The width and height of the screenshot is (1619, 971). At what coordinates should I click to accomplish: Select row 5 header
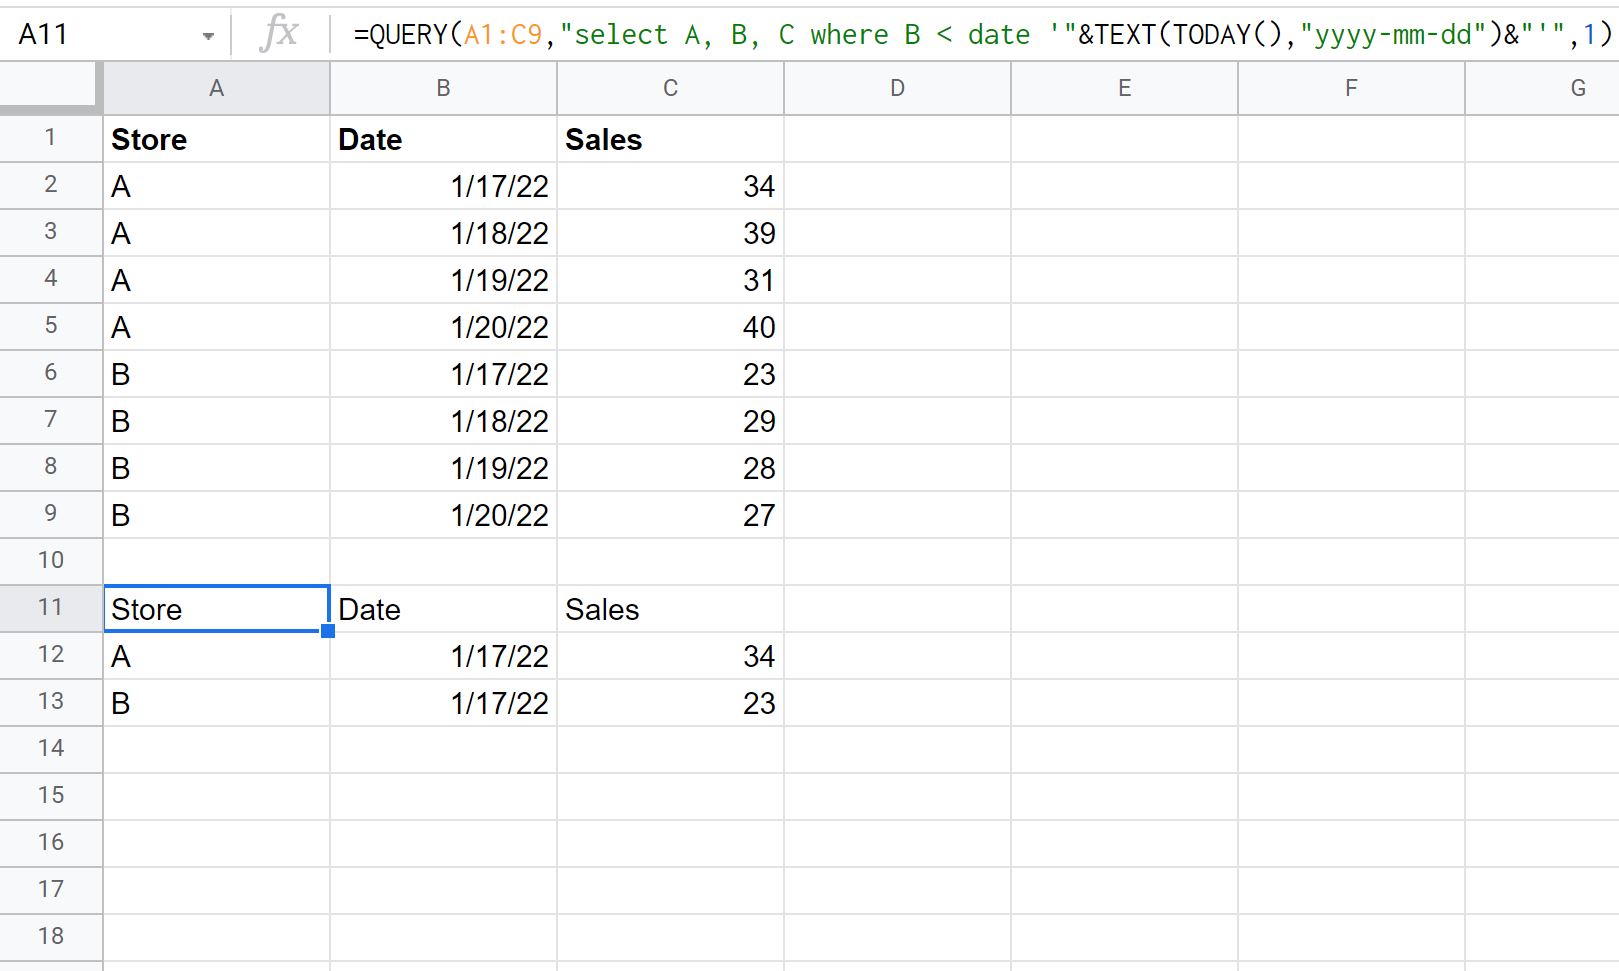(51, 326)
